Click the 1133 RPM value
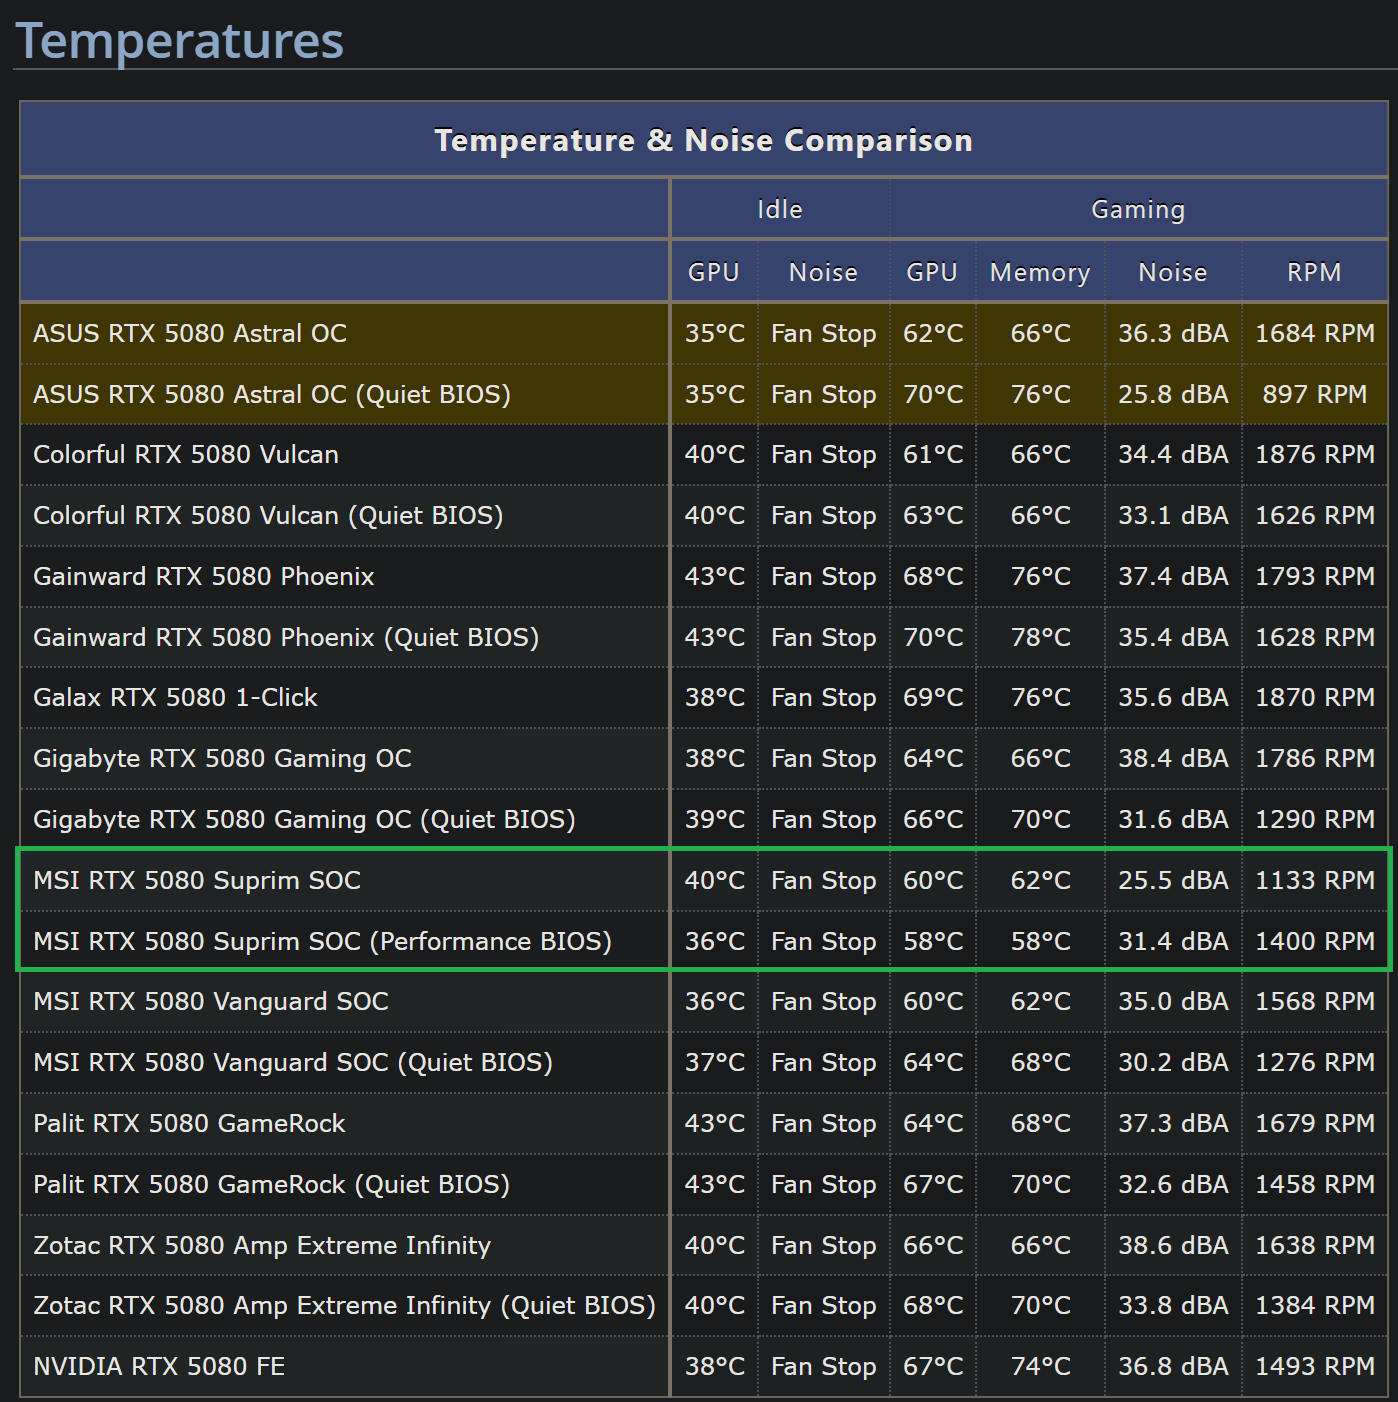This screenshot has width=1398, height=1402. (x=1314, y=880)
